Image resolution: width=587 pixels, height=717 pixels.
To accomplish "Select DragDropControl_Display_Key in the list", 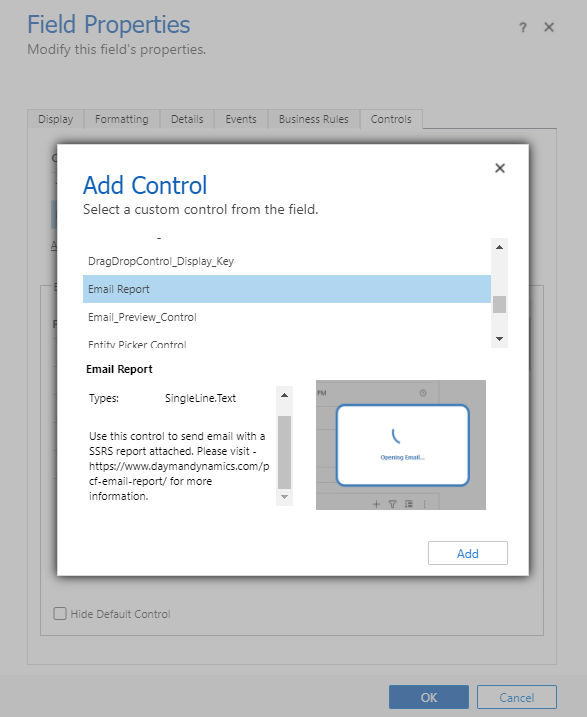I will pos(287,261).
